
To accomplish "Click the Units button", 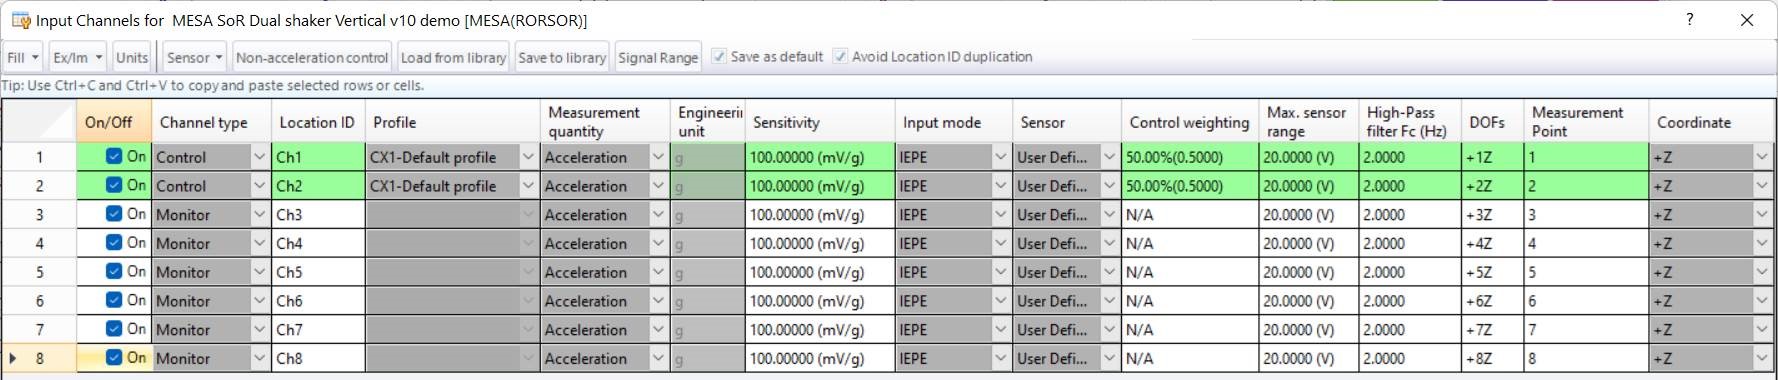I will pyautogui.click(x=132, y=57).
